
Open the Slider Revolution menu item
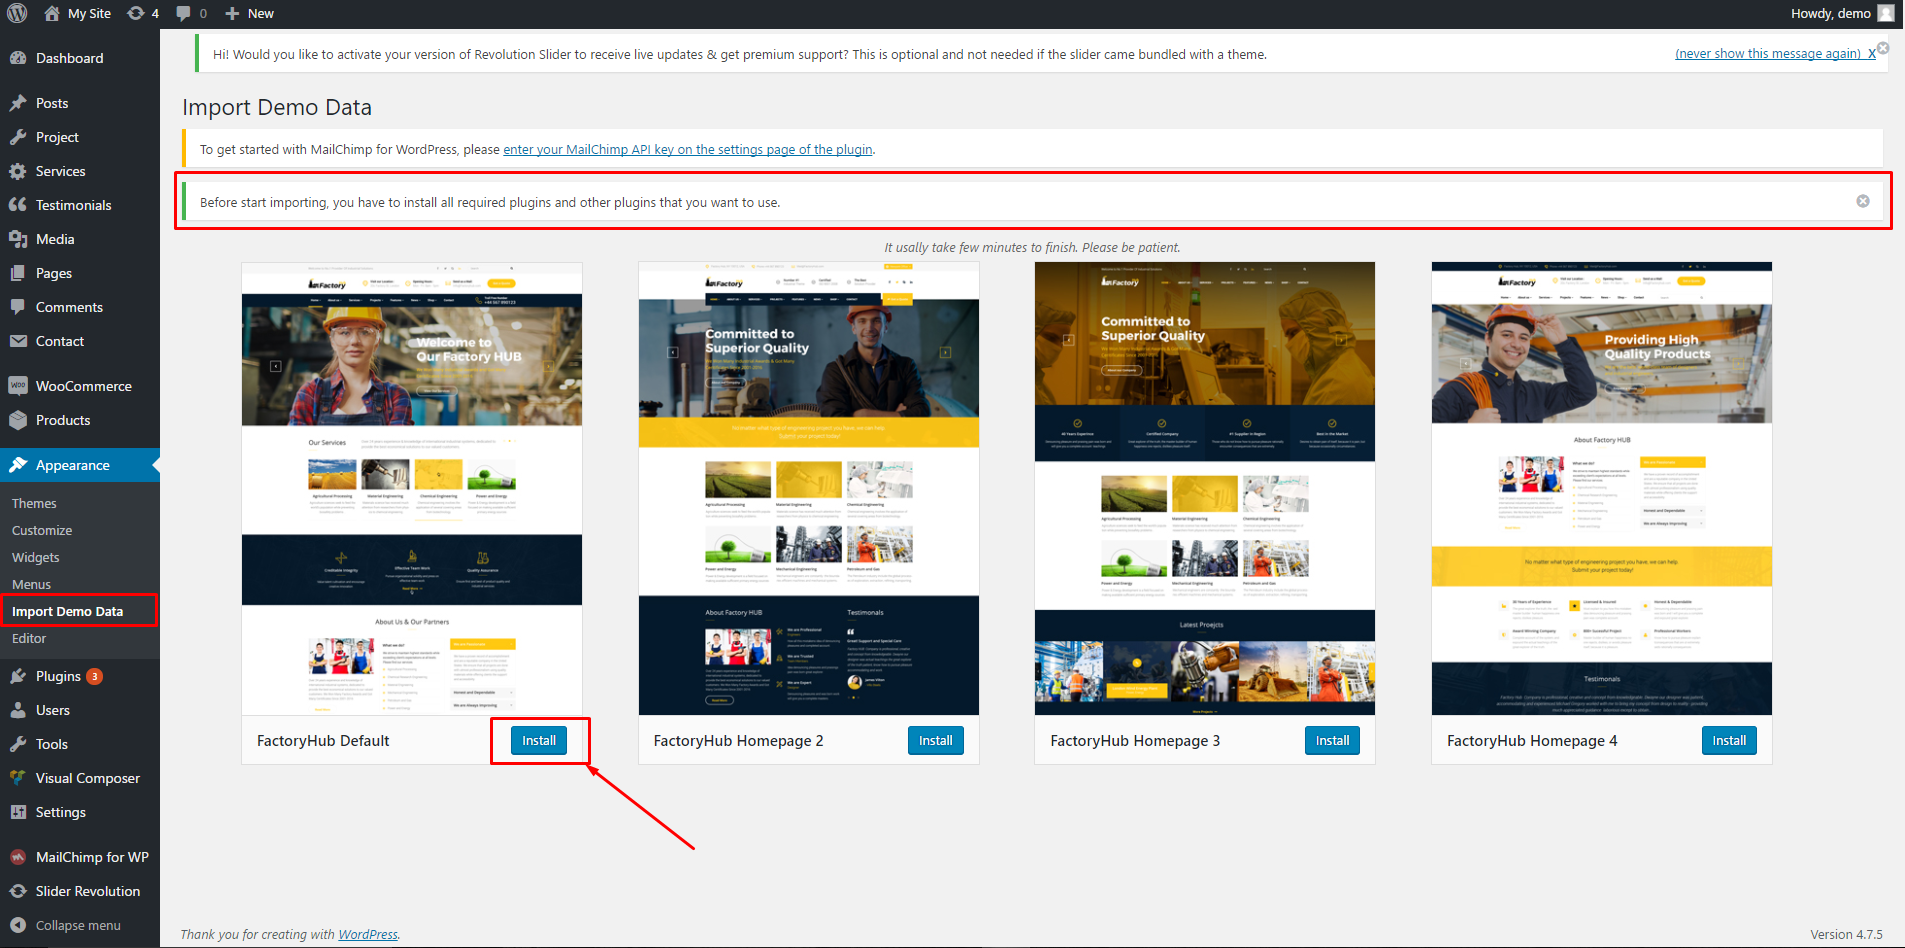pyautogui.click(x=87, y=891)
